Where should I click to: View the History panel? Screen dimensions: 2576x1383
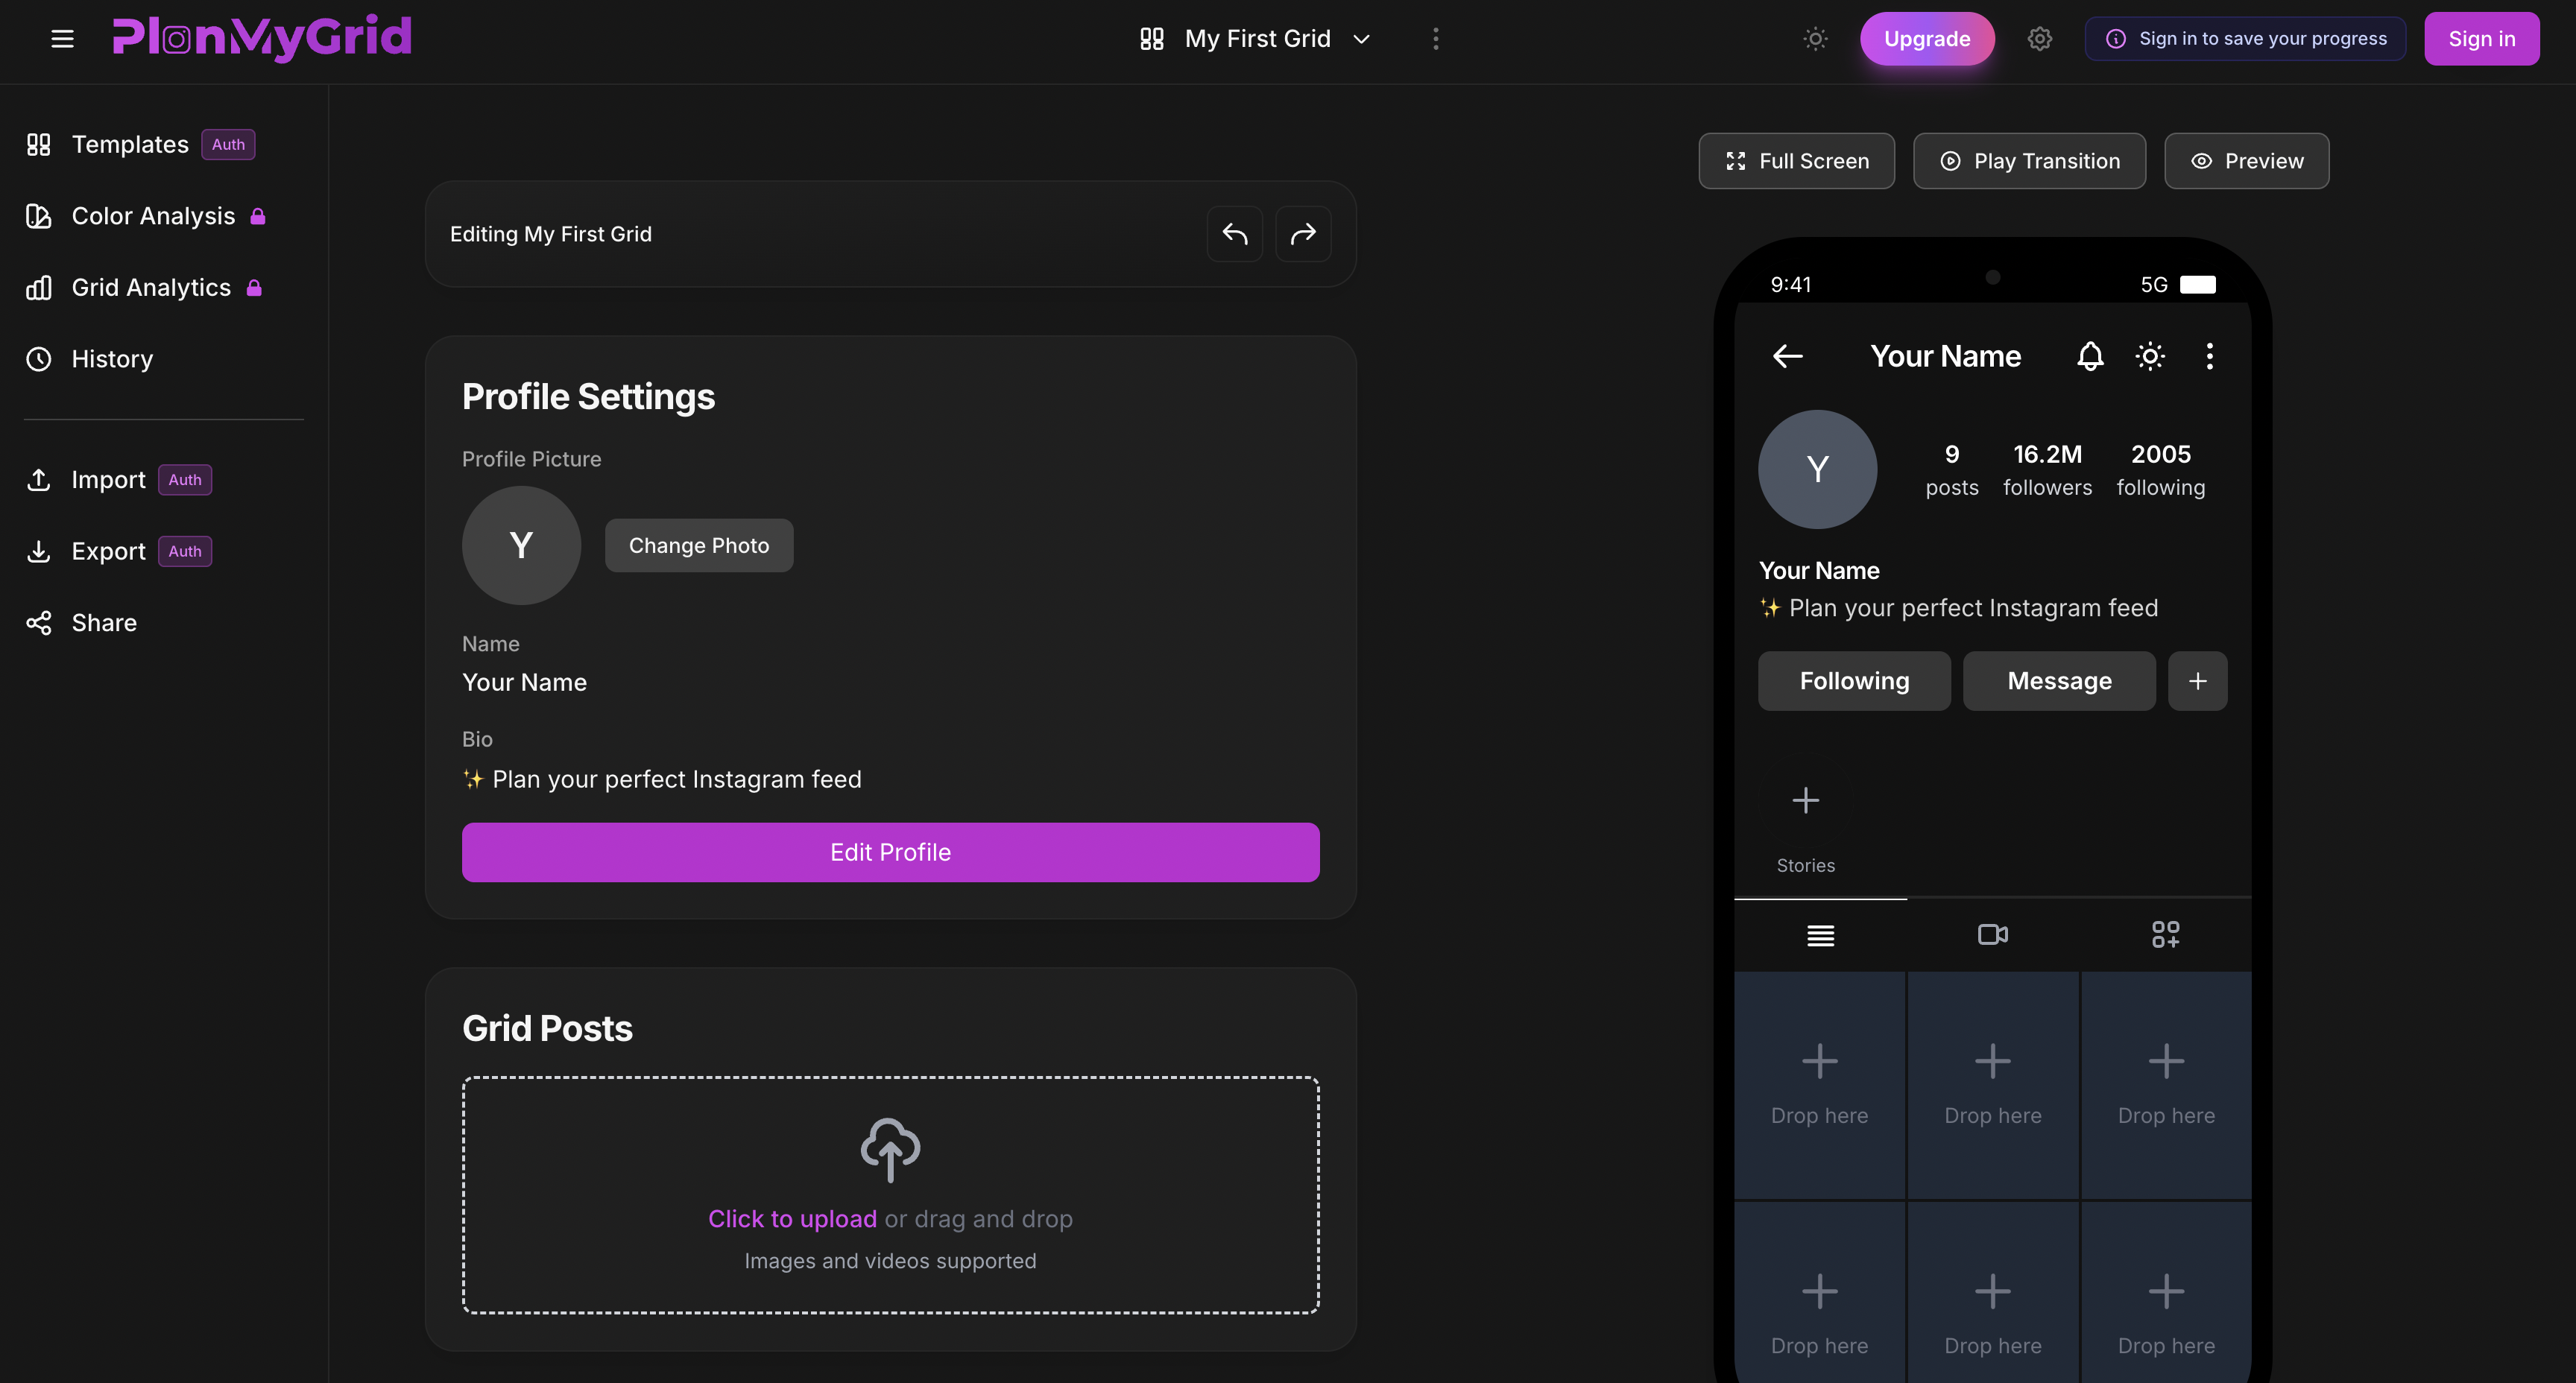[112, 359]
